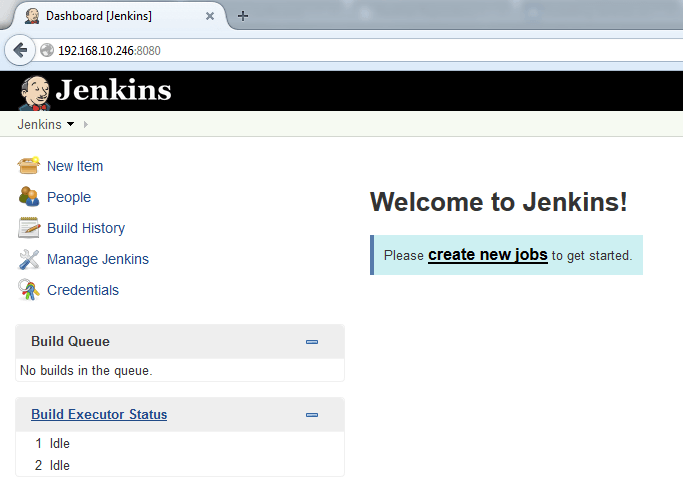683x490 pixels.
Task: Click the Credentials keys icon
Action: (x=29, y=290)
